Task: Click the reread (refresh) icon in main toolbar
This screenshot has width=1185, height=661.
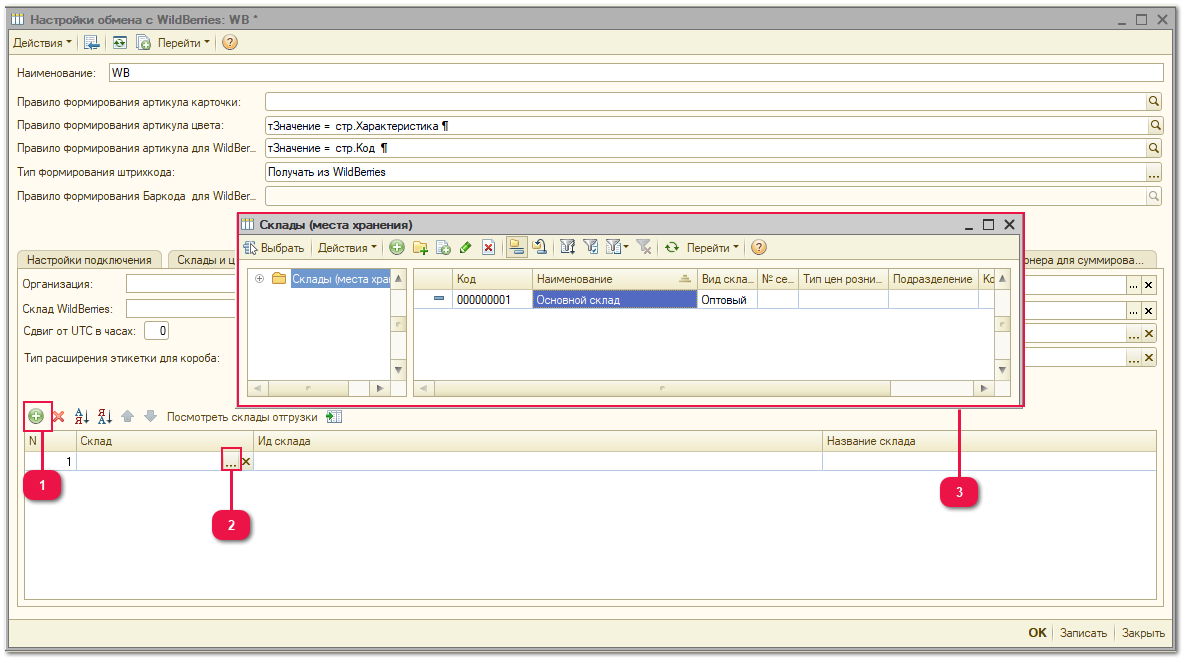Action: click(119, 42)
